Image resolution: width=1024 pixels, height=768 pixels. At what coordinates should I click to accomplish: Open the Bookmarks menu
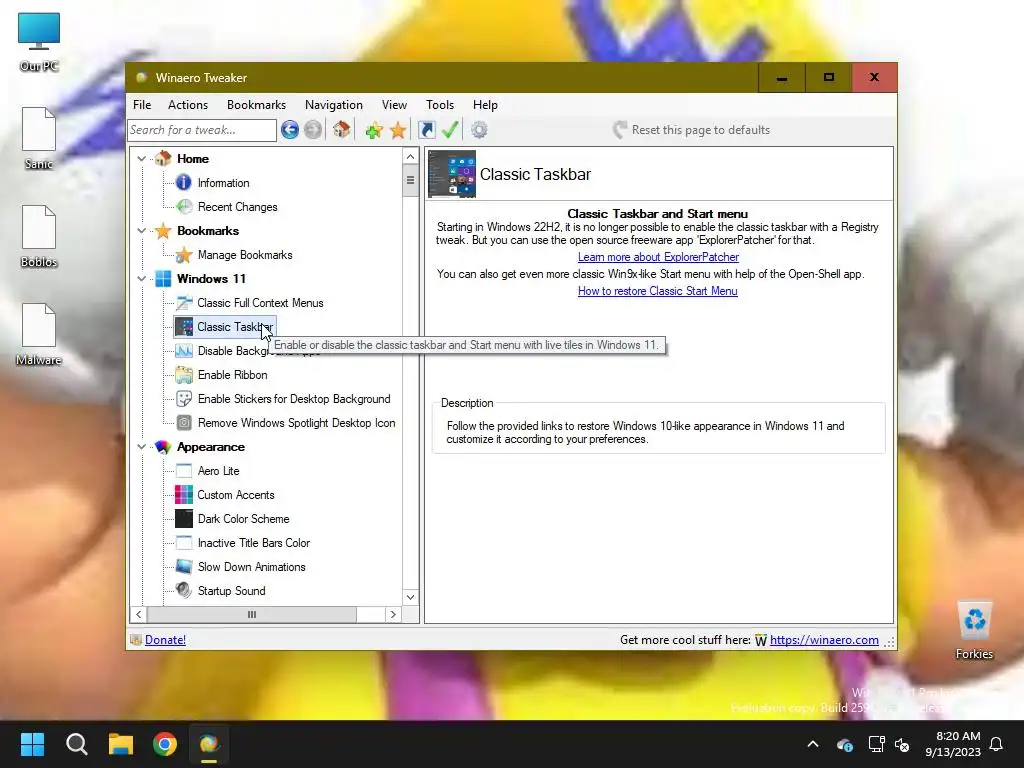256,104
